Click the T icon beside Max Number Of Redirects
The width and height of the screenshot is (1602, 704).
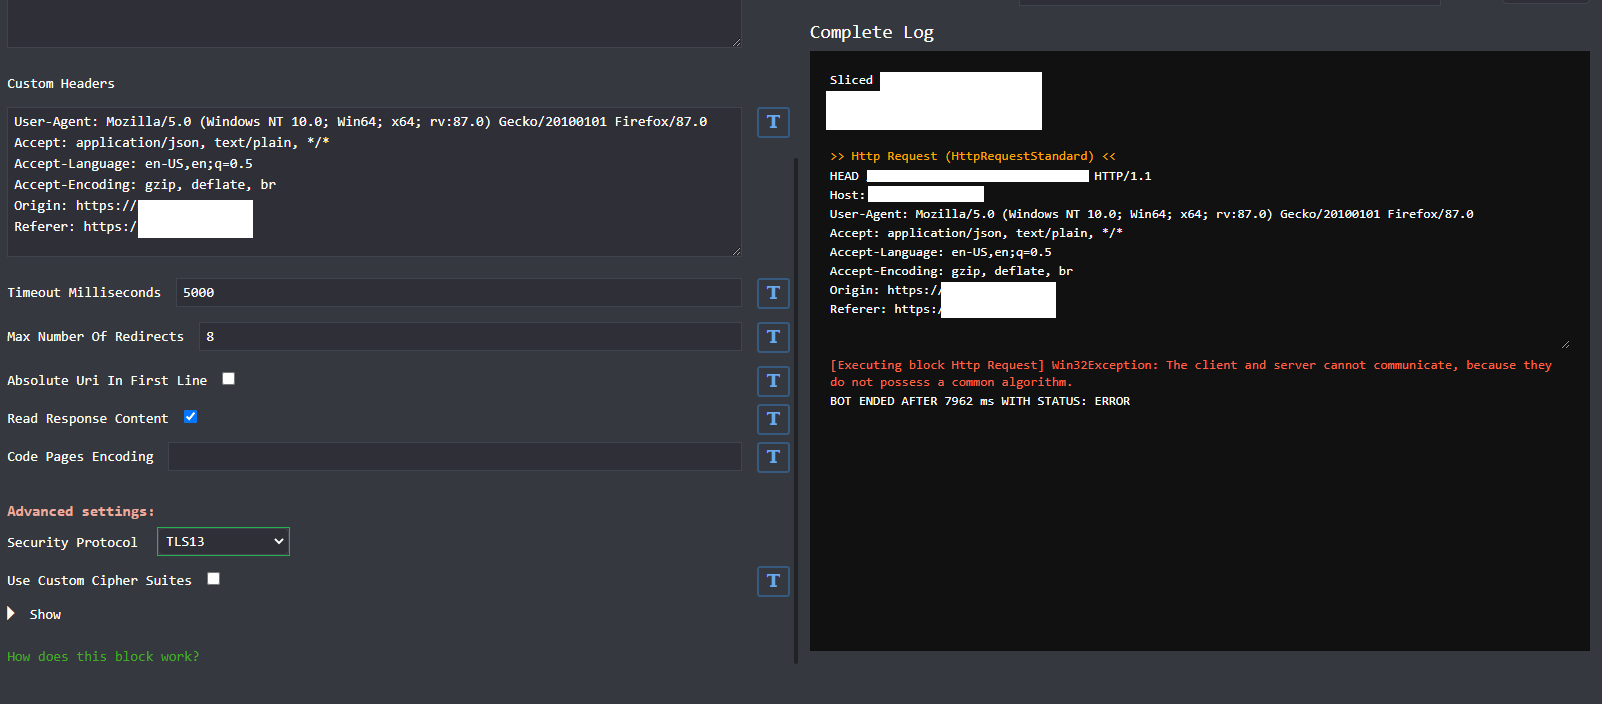pos(773,337)
